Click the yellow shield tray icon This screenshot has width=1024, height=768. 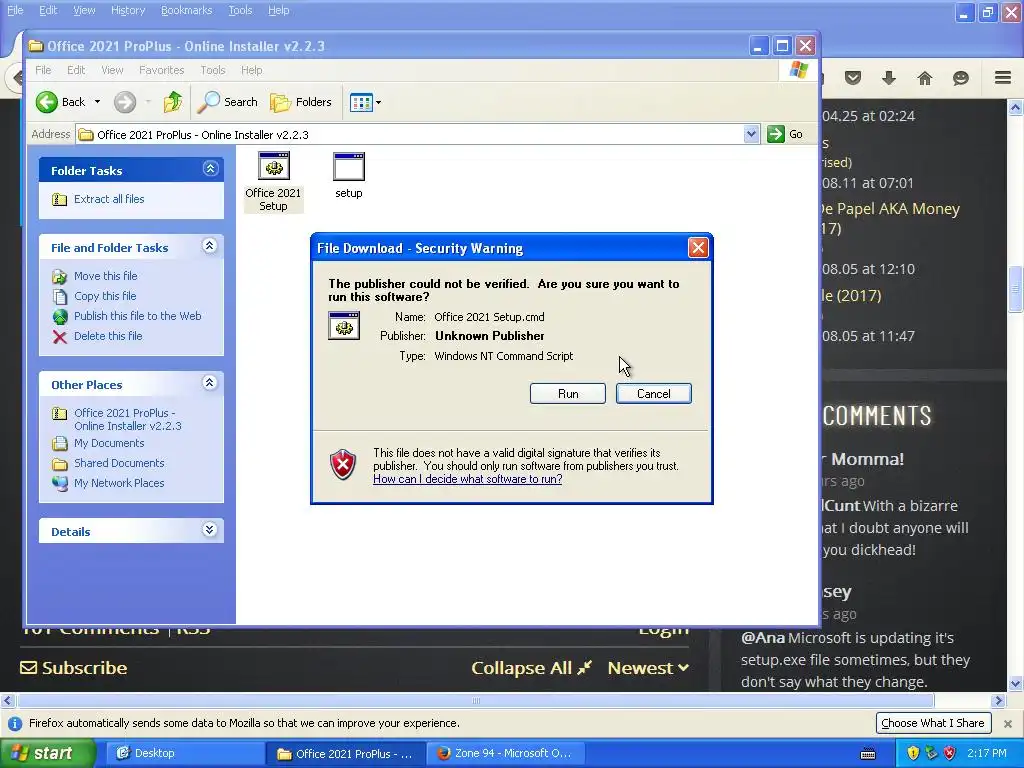tap(913, 754)
